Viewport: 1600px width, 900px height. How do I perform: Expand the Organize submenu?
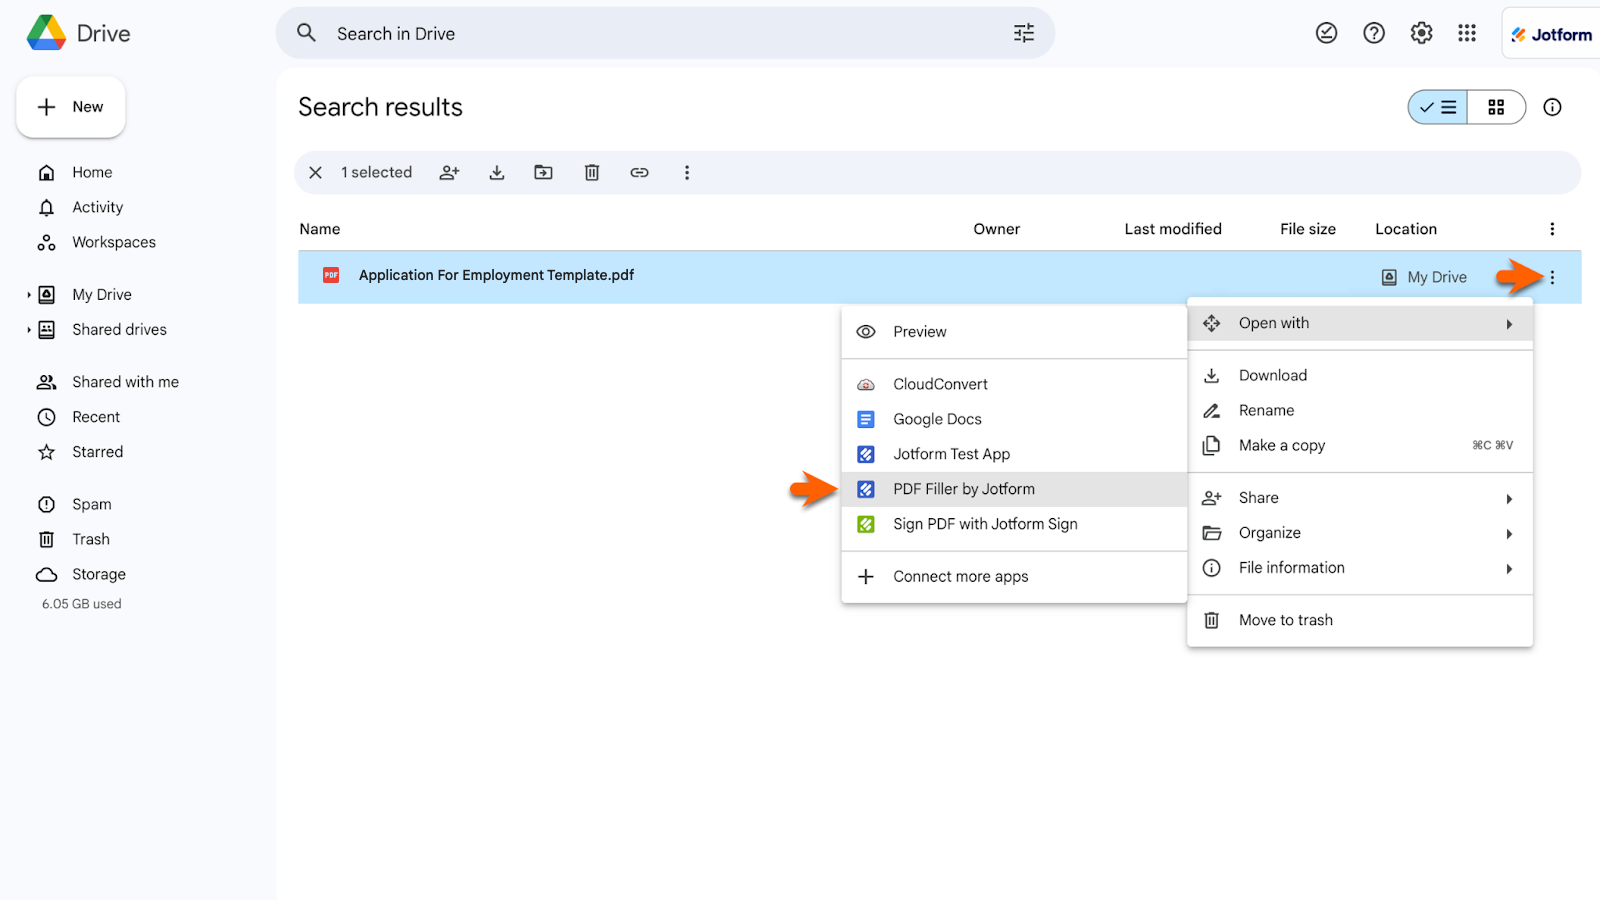pyautogui.click(x=1360, y=533)
